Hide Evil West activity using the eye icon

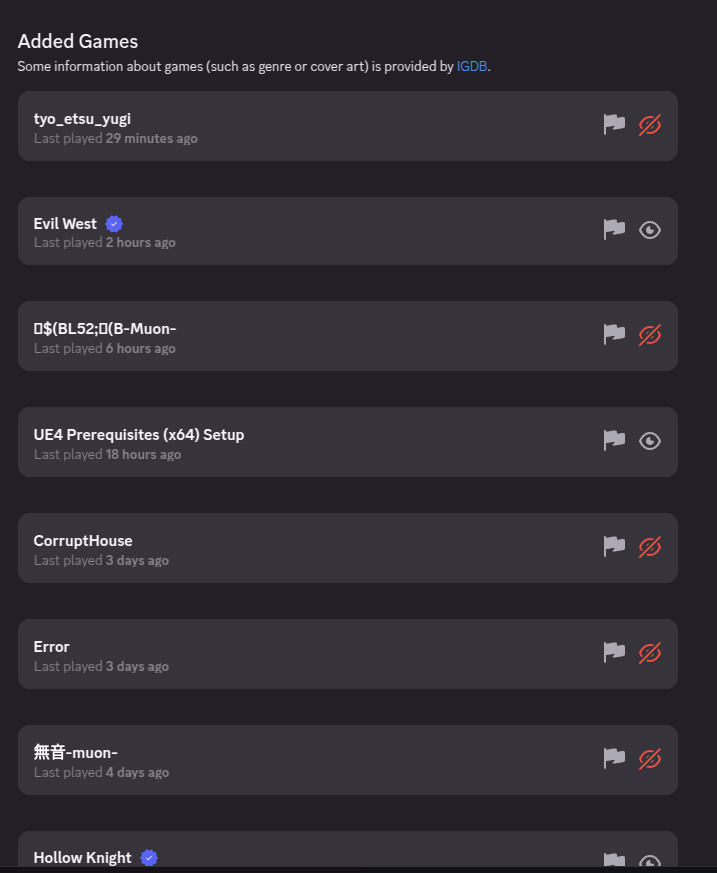650,230
